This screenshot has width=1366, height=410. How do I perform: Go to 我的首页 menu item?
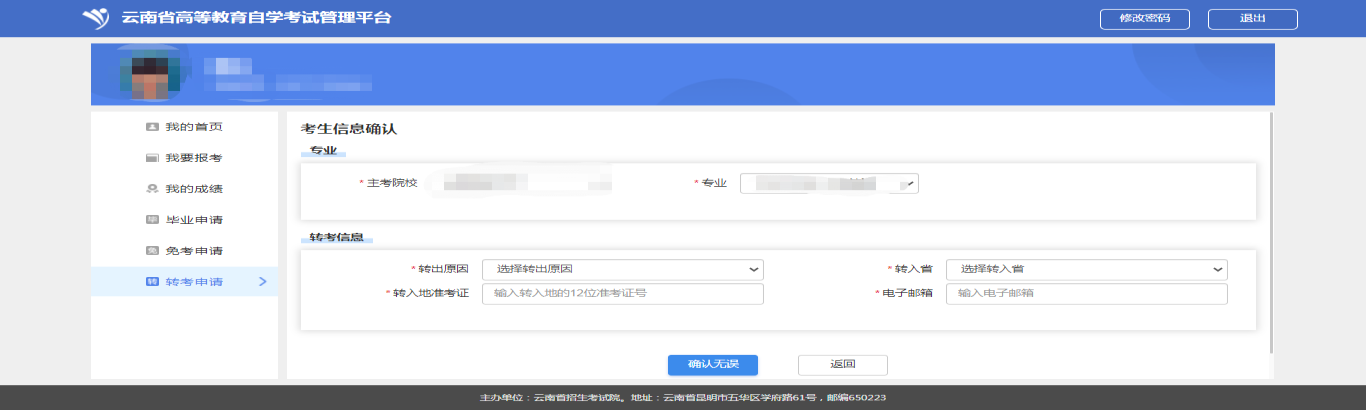click(x=194, y=127)
